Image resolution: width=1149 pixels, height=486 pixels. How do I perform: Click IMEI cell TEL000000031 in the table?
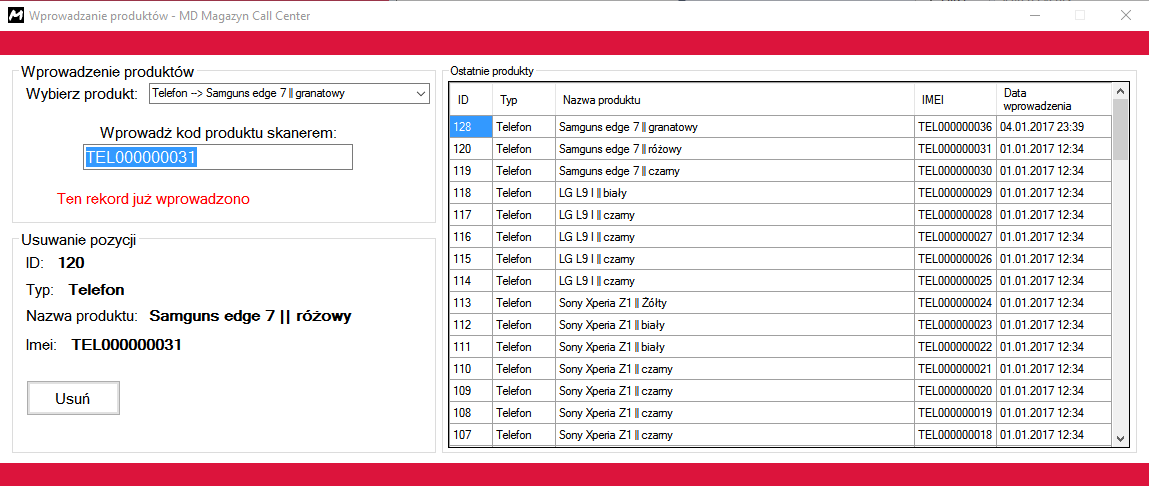(956, 149)
